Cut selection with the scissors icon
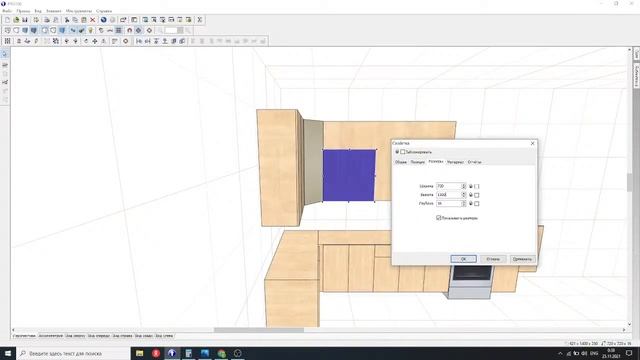The width and height of the screenshot is (640, 360). pyautogui.click(x=67, y=20)
